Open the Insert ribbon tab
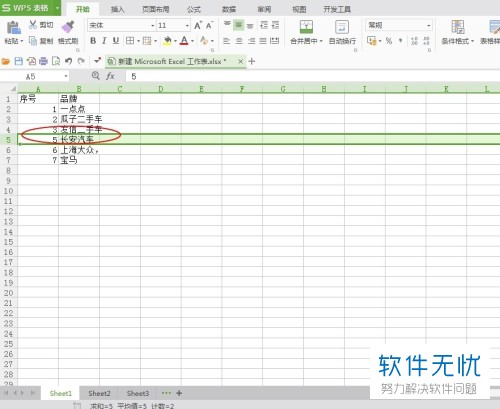This screenshot has width=500, height=409. [x=117, y=9]
